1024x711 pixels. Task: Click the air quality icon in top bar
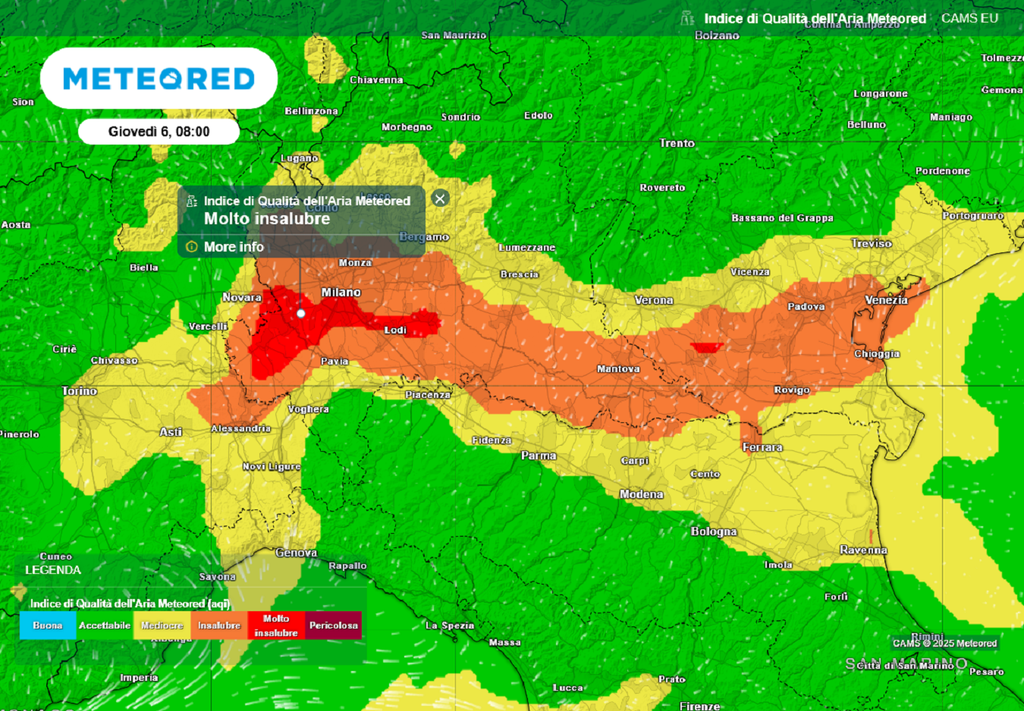tap(686, 18)
